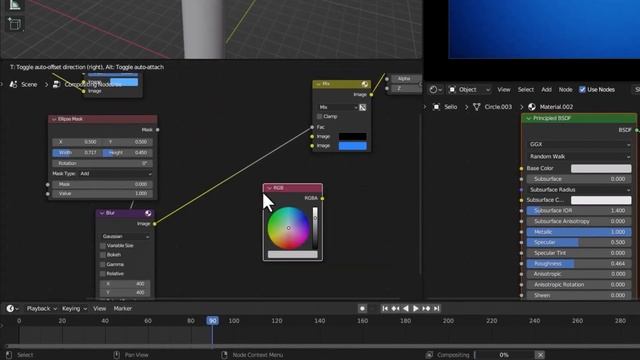Viewport: 640px width, 360px height.
Task: Click the Mix node preview icon
Action: (365, 84)
